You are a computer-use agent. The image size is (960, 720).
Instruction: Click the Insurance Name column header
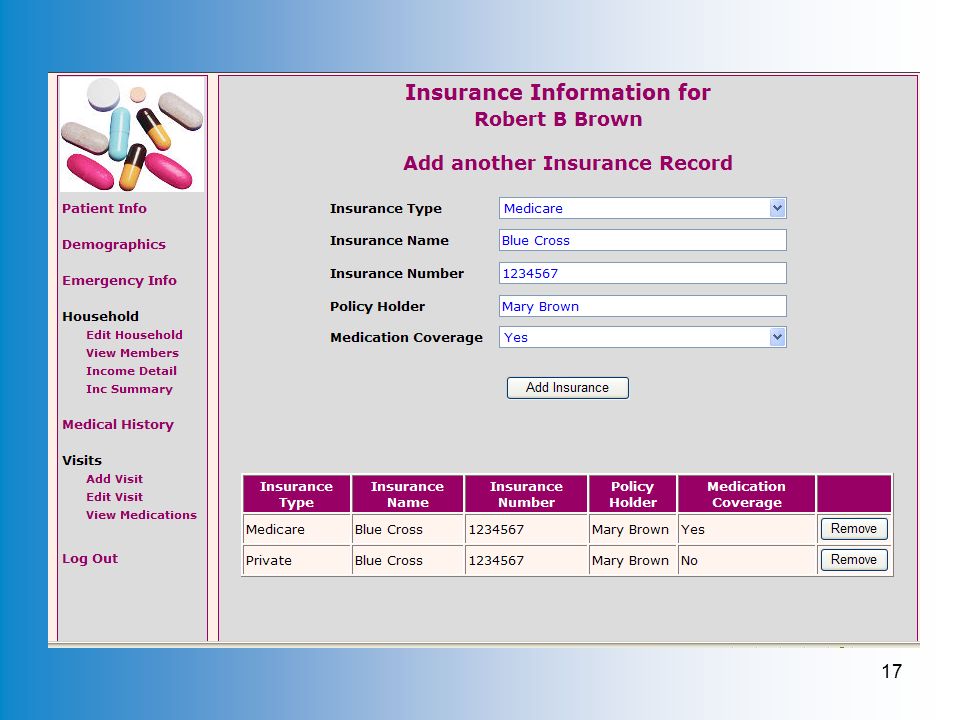tap(408, 494)
